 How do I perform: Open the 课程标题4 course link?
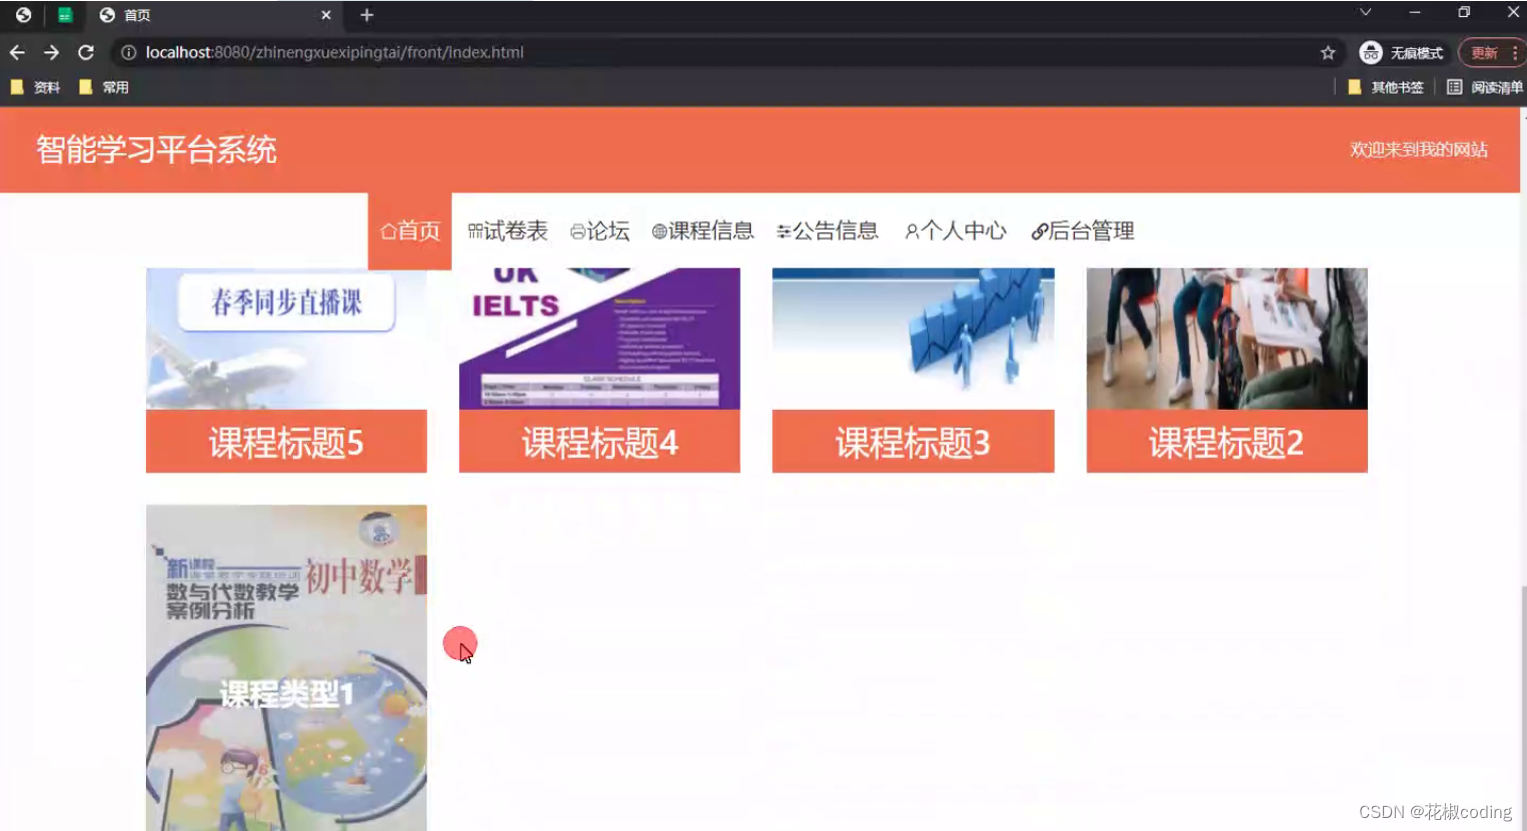pyautogui.click(x=598, y=441)
